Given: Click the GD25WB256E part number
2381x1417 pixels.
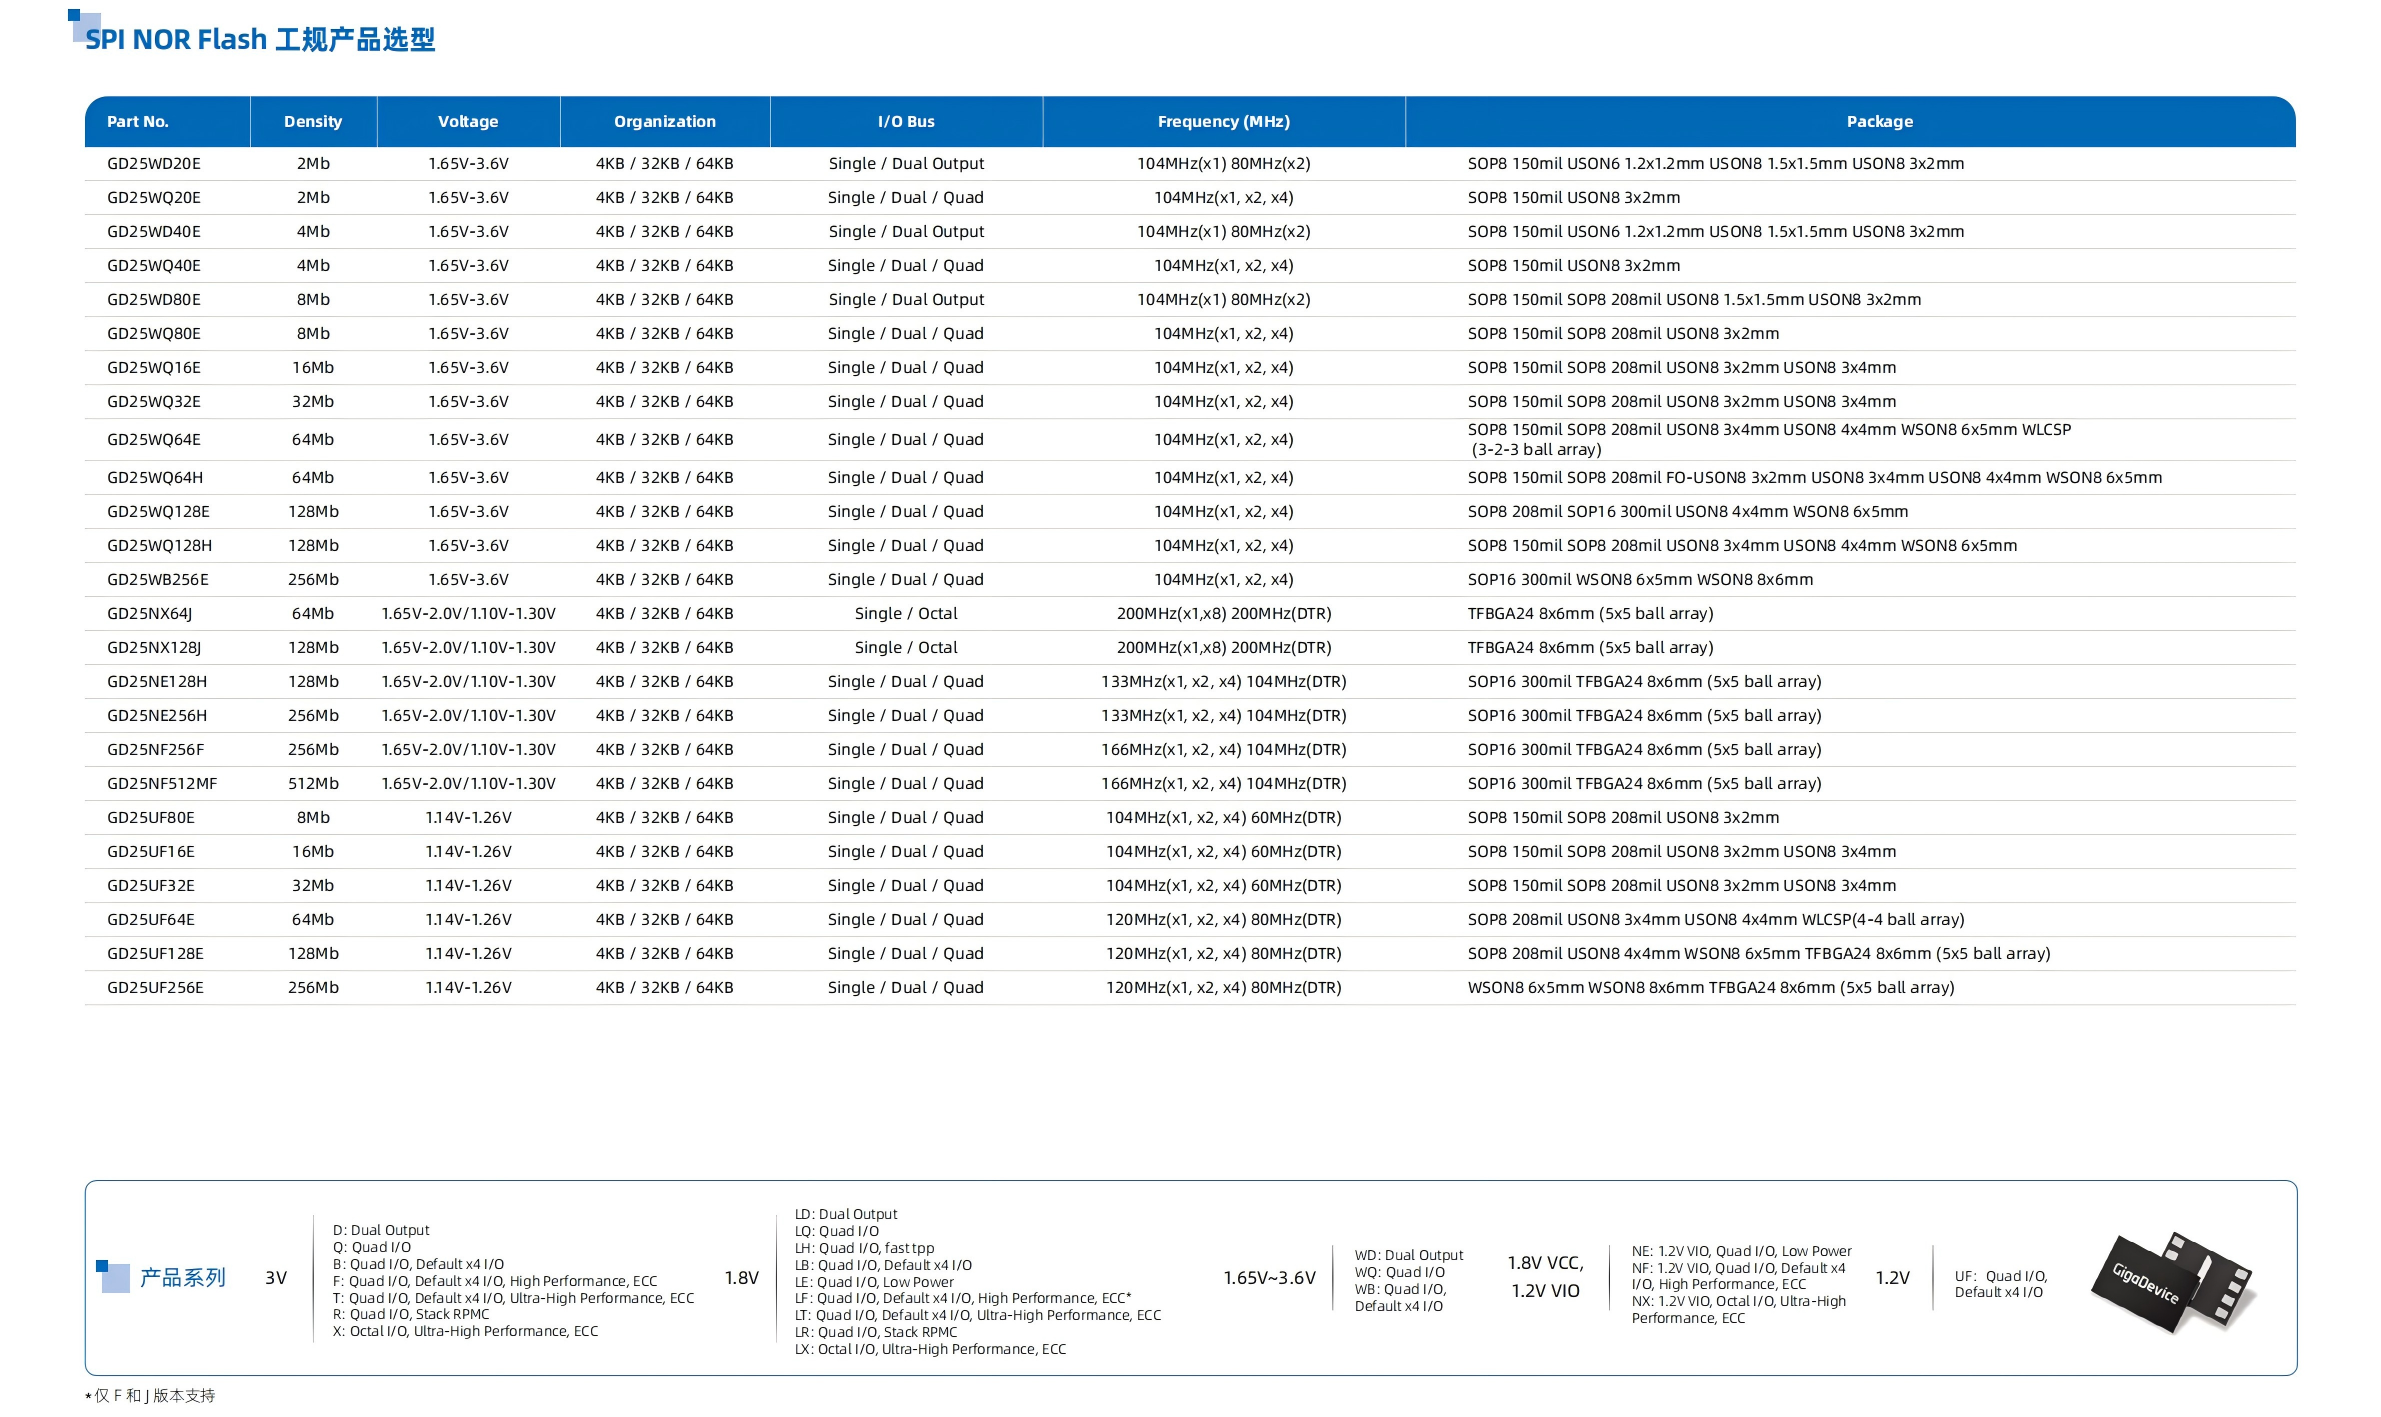Looking at the screenshot, I should click(x=158, y=580).
